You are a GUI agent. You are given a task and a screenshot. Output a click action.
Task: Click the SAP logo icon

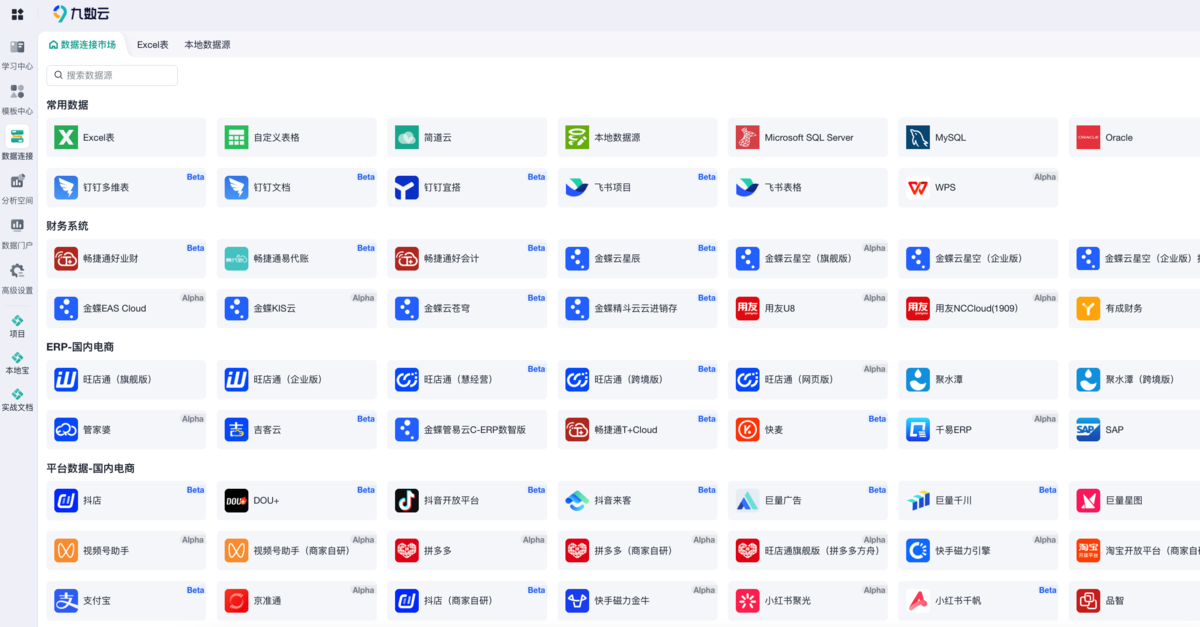click(1088, 430)
